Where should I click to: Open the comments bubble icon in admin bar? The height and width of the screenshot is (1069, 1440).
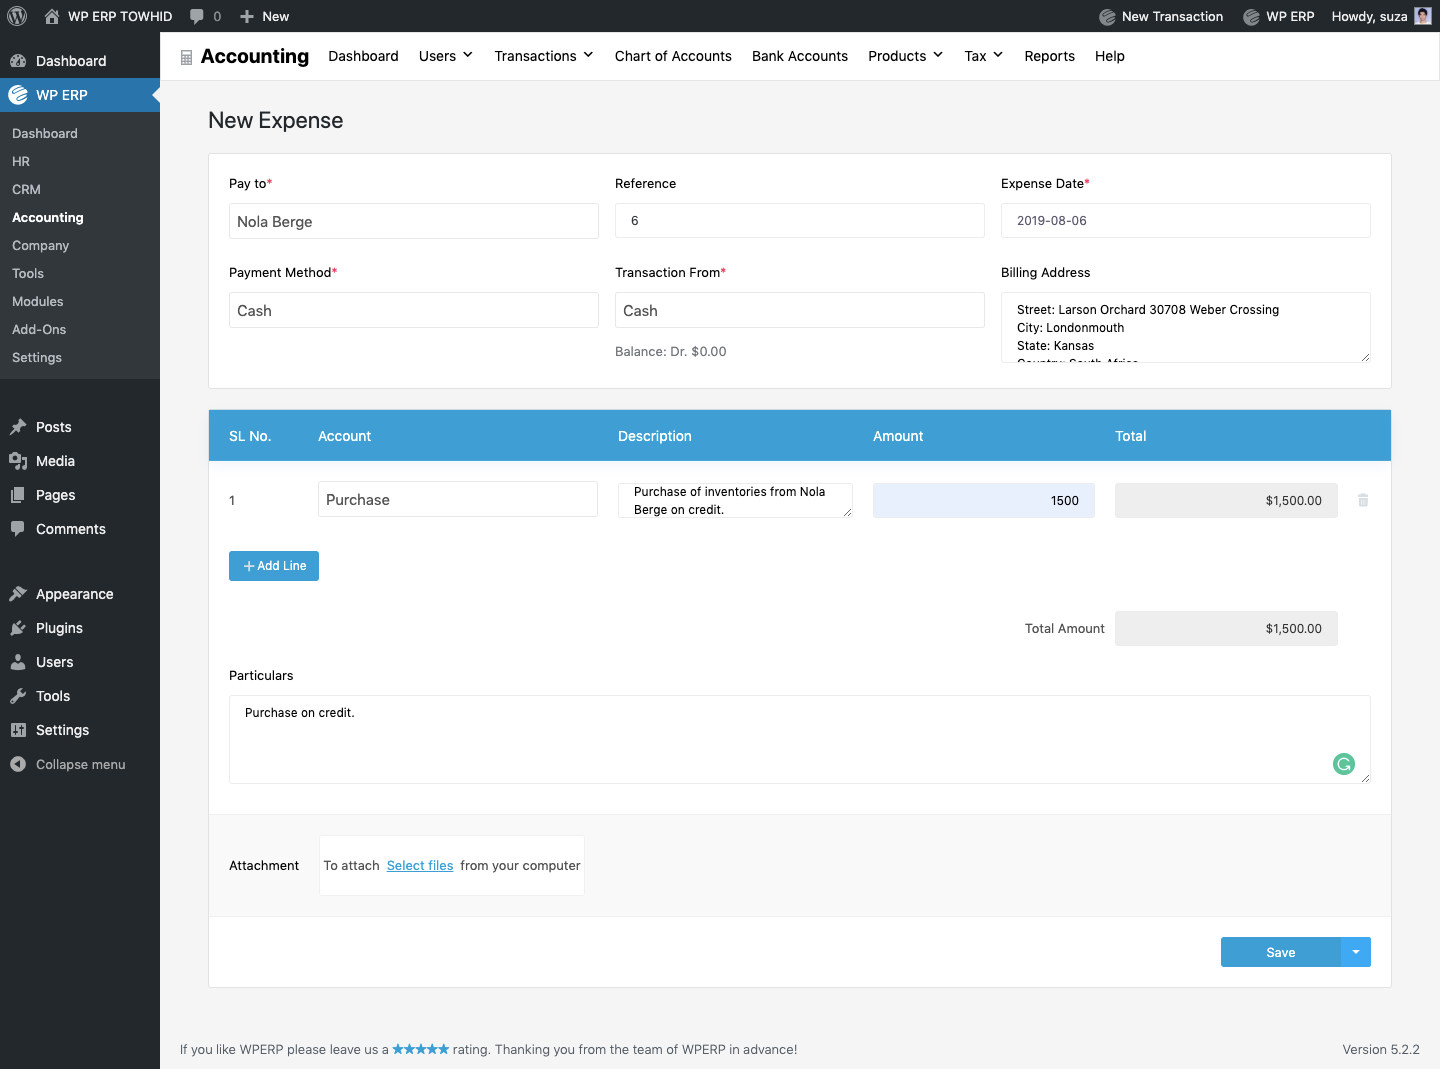(x=197, y=16)
